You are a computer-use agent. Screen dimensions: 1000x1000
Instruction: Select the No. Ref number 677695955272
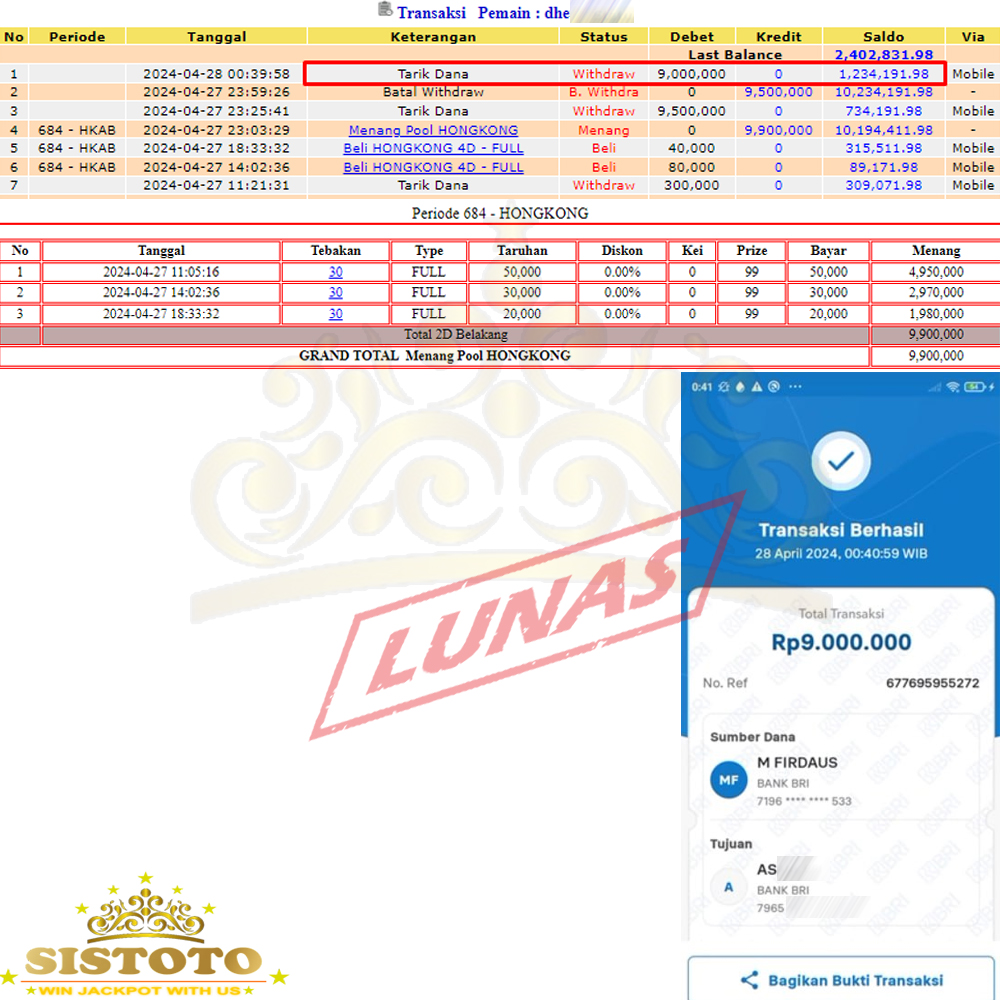click(x=932, y=683)
